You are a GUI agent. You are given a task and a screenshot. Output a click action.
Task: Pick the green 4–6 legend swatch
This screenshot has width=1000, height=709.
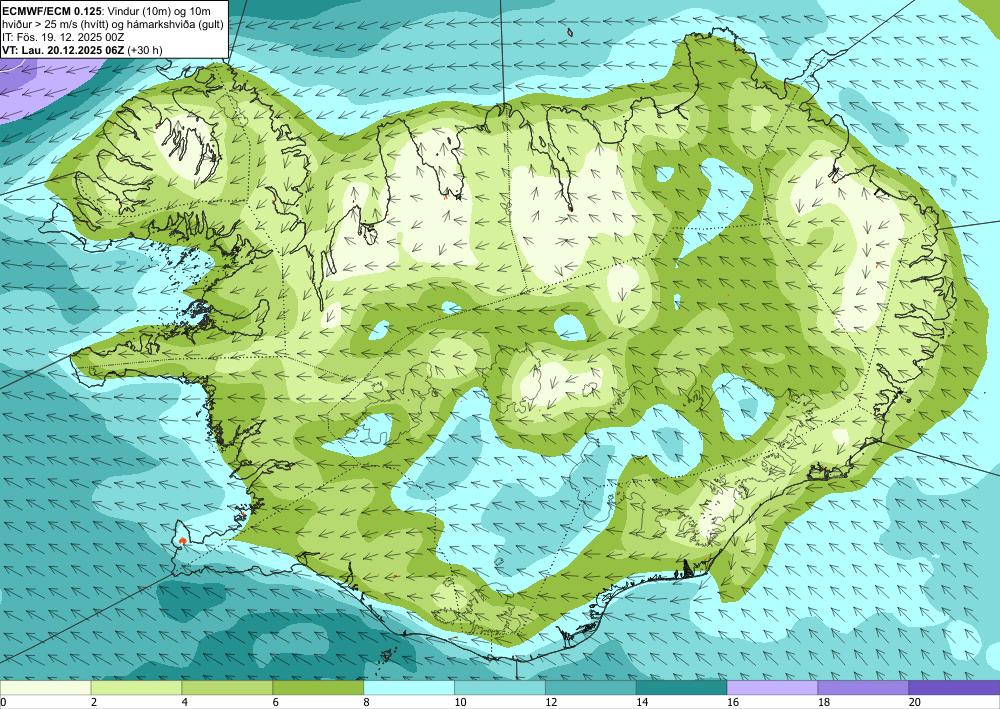click(x=227, y=688)
